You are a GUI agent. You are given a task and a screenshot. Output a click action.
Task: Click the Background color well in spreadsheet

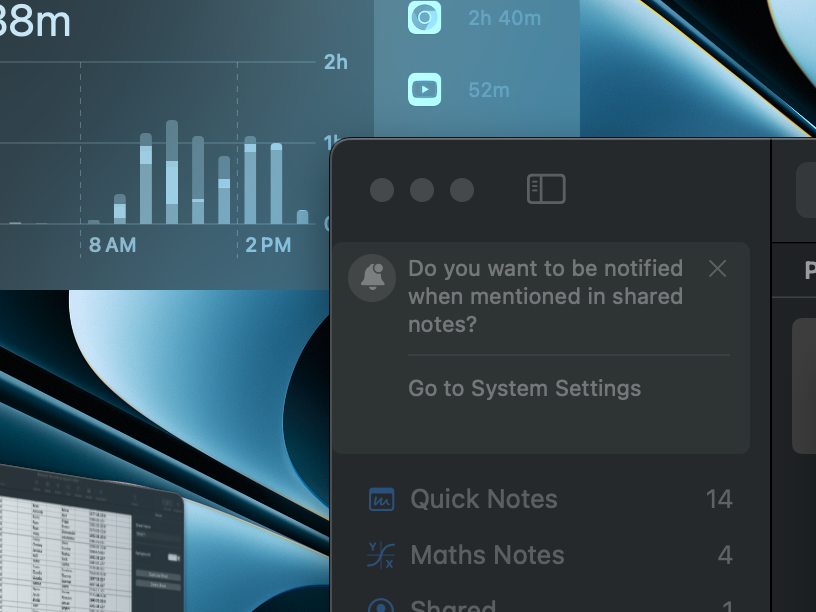172,557
